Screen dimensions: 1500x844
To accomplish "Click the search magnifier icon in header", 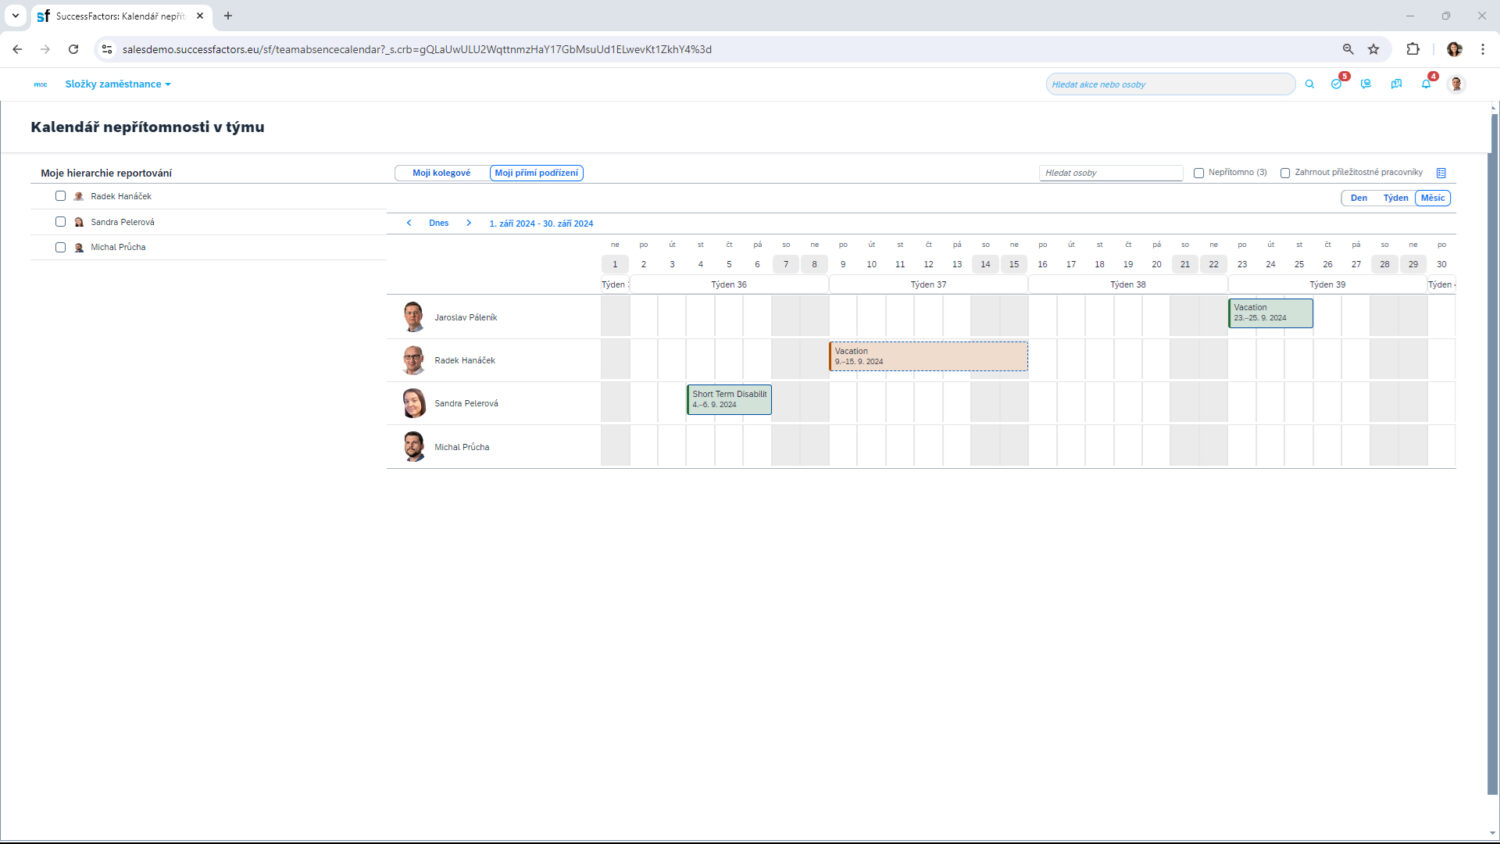I will (1309, 84).
